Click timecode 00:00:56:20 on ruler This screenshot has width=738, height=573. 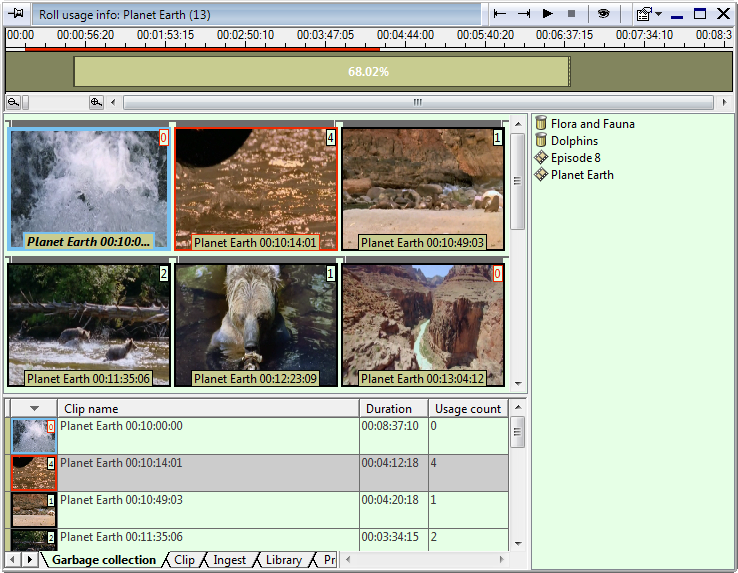point(85,35)
